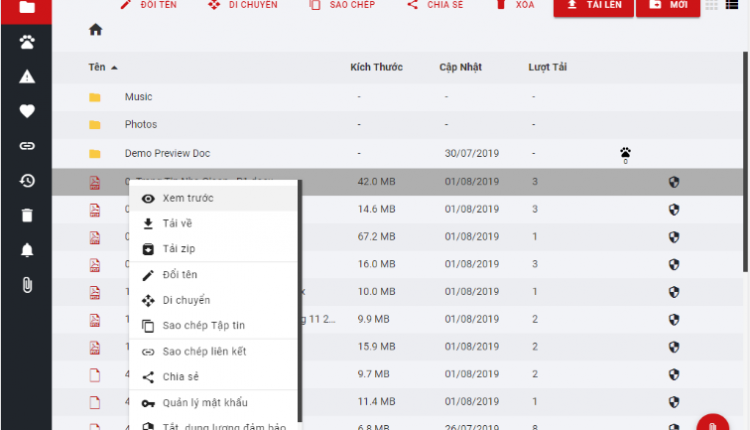This screenshot has width=750, height=430.
Task: Click the shield icon on the 9.7 MB row
Action: click(674, 375)
